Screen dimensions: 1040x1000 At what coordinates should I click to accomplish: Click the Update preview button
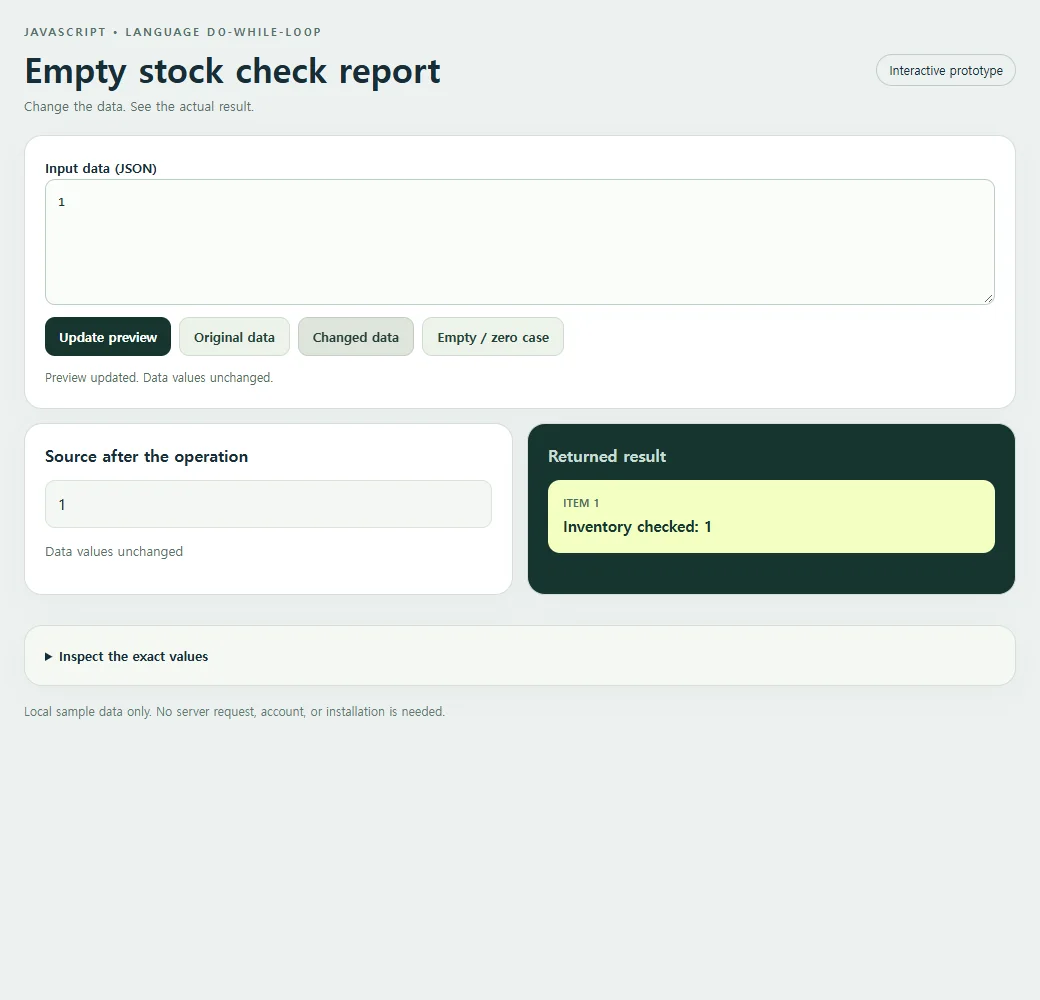(x=108, y=337)
